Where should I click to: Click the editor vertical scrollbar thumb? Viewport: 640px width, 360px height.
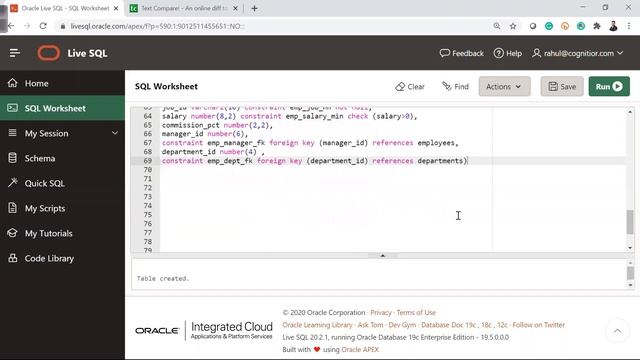(630, 222)
